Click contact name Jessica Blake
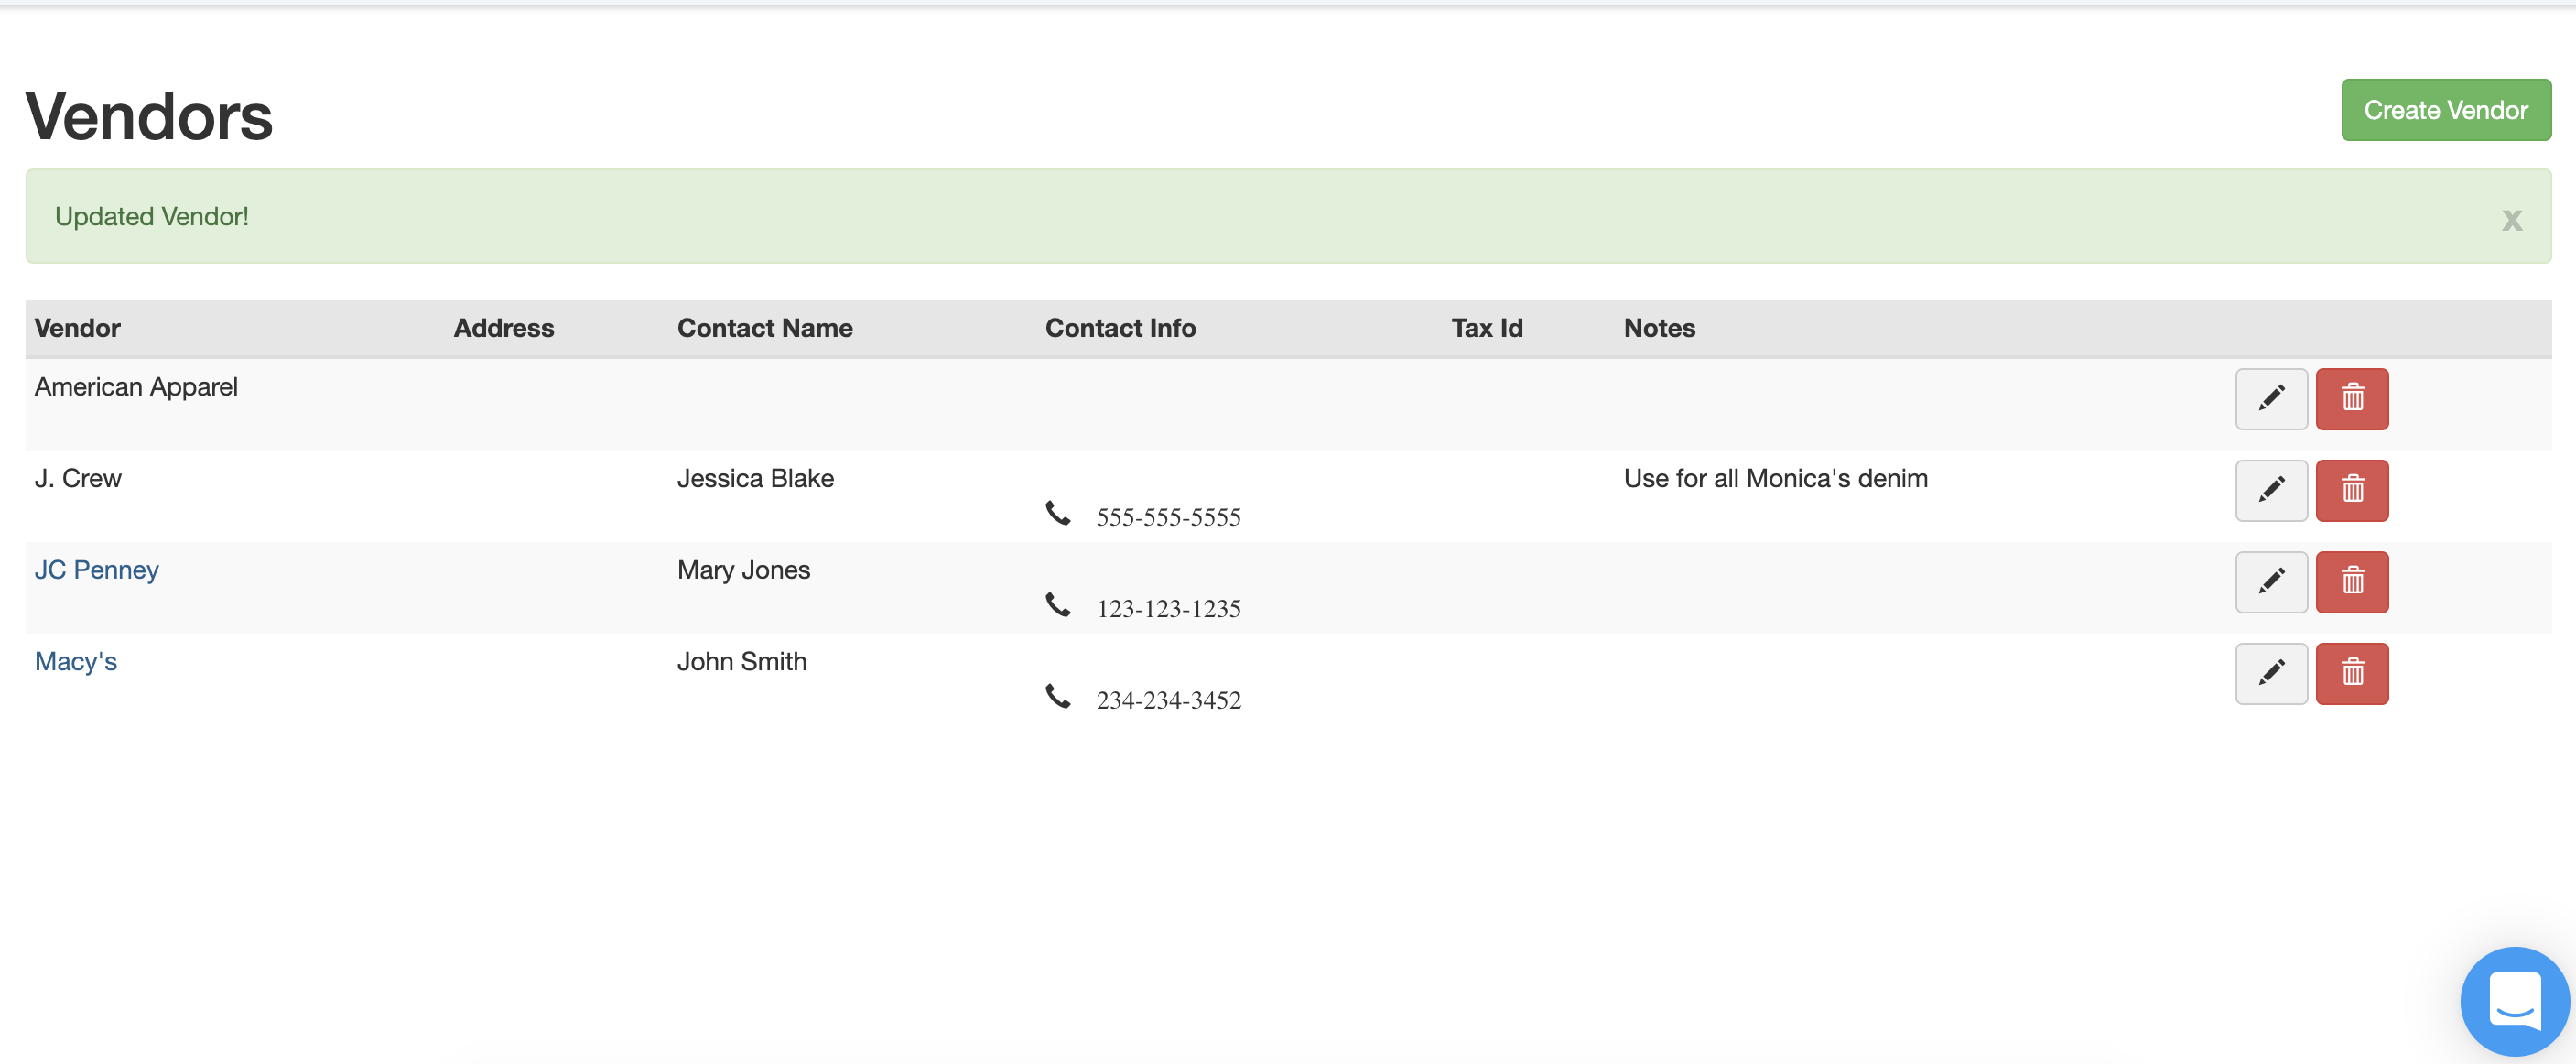 pyautogui.click(x=755, y=478)
